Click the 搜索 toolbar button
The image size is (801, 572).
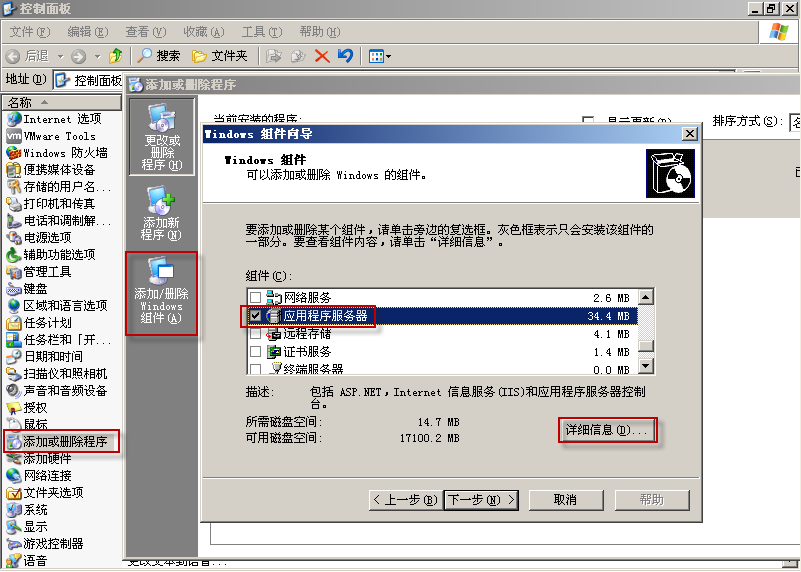(158, 56)
